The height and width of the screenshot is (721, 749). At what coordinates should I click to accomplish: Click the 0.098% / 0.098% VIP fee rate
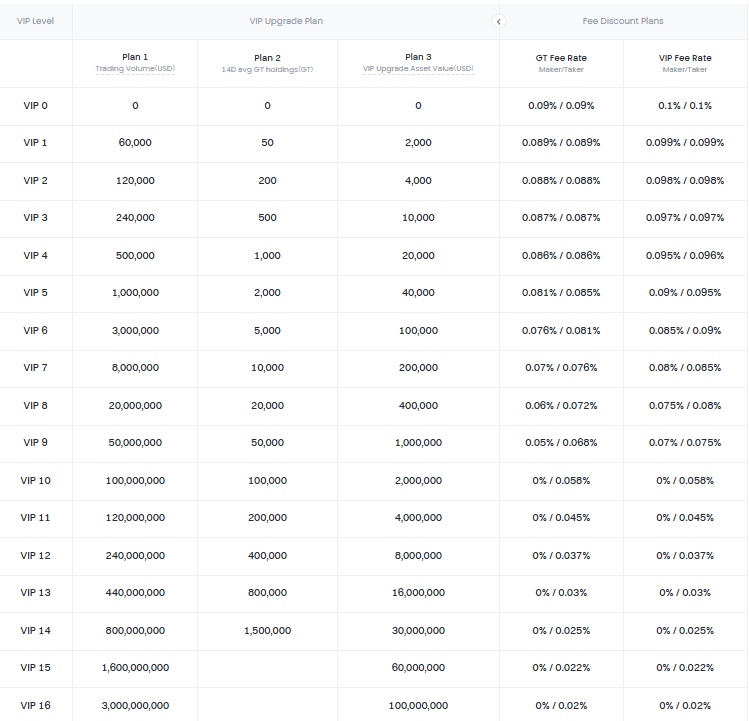point(685,181)
